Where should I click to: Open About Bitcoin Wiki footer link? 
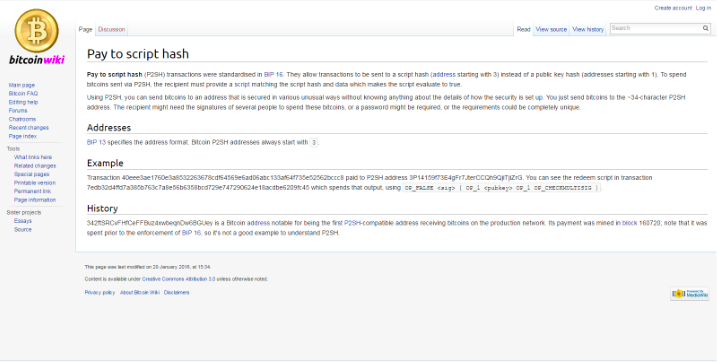[140, 292]
